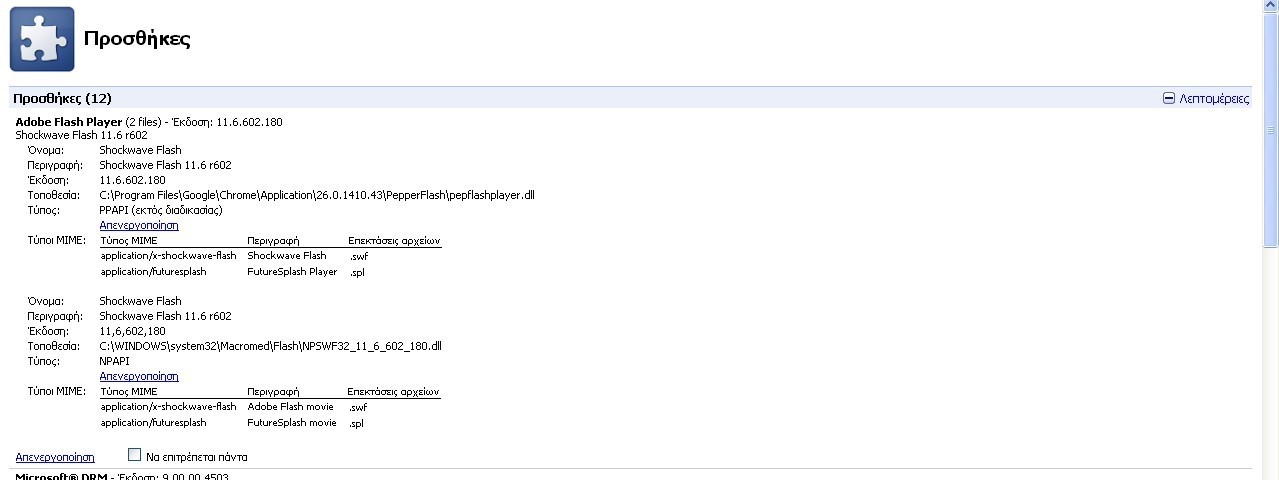
Task: Click 'FutureSplash movie' description cell
Action: coord(291,423)
